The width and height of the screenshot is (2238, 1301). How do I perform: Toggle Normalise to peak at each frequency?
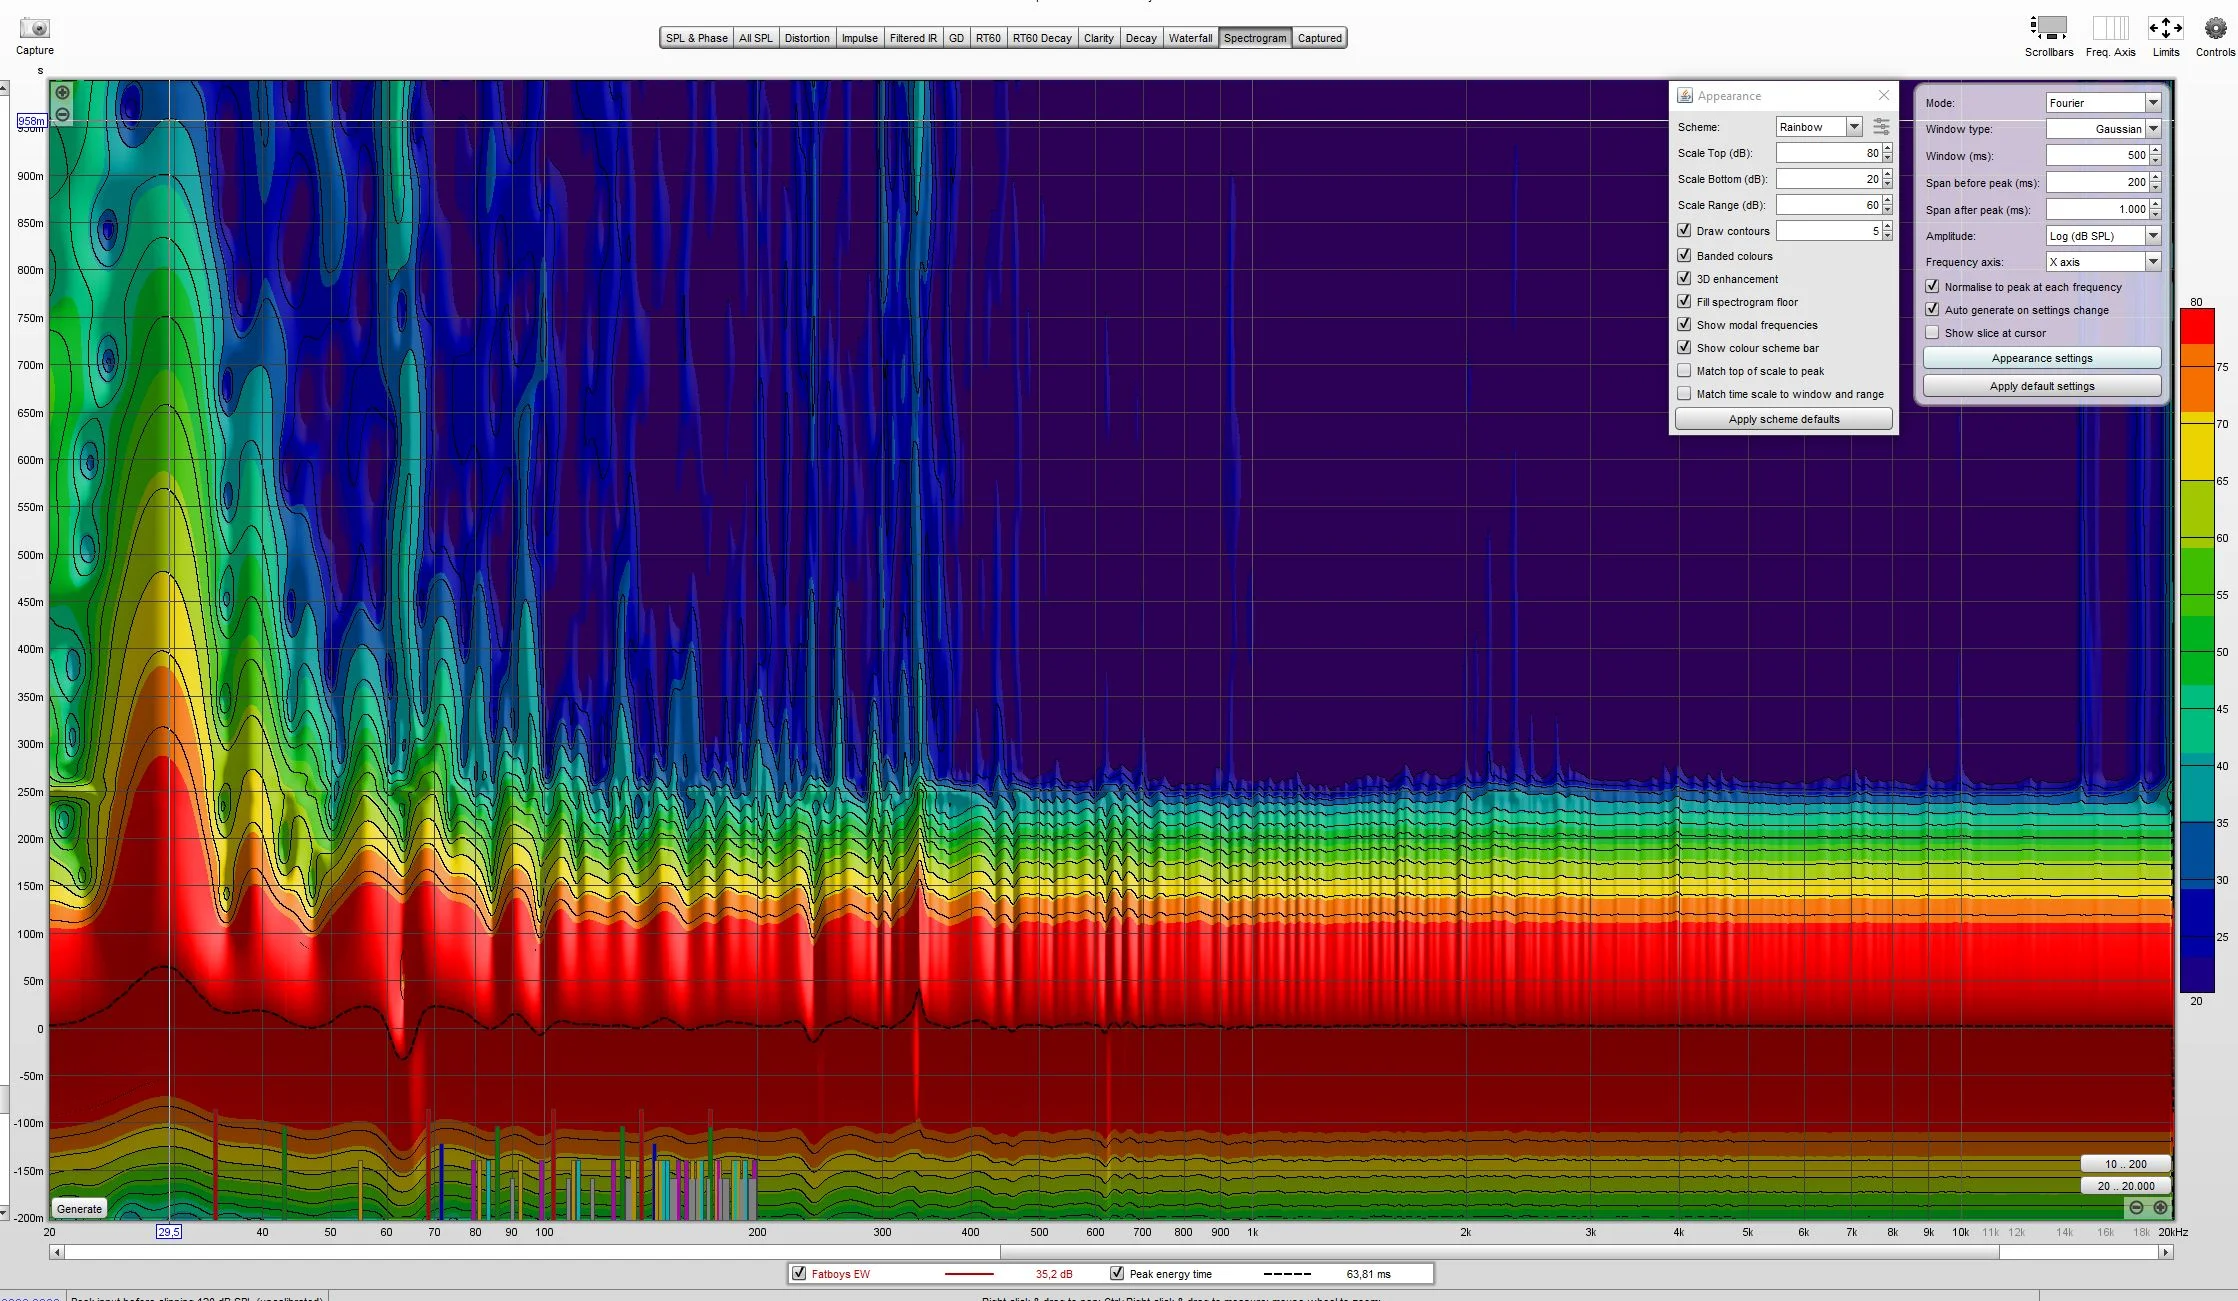click(1933, 286)
